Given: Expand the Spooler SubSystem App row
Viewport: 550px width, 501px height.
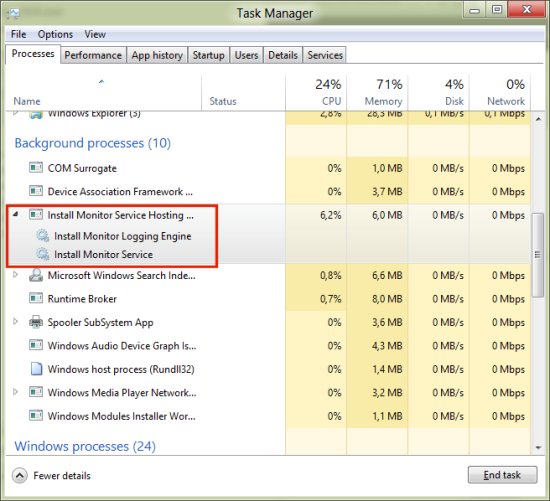Looking at the screenshot, I should [15, 321].
